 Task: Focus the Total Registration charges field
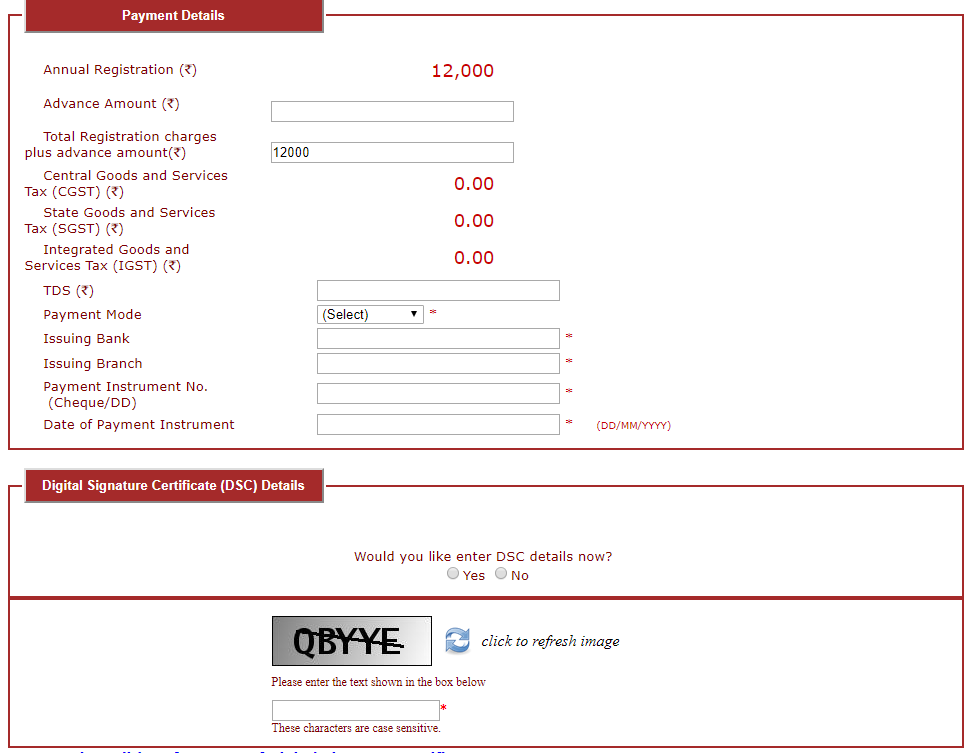pyautogui.click(x=392, y=153)
